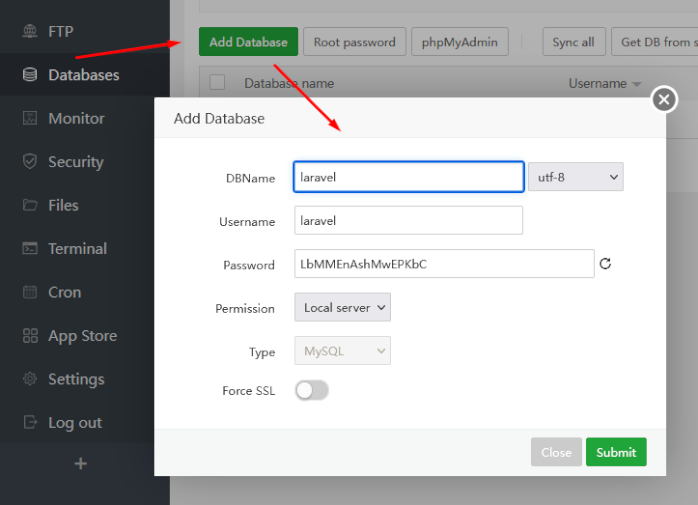Open the utf-8 encoding dropdown
Image resolution: width=698 pixels, height=505 pixels.
575,177
